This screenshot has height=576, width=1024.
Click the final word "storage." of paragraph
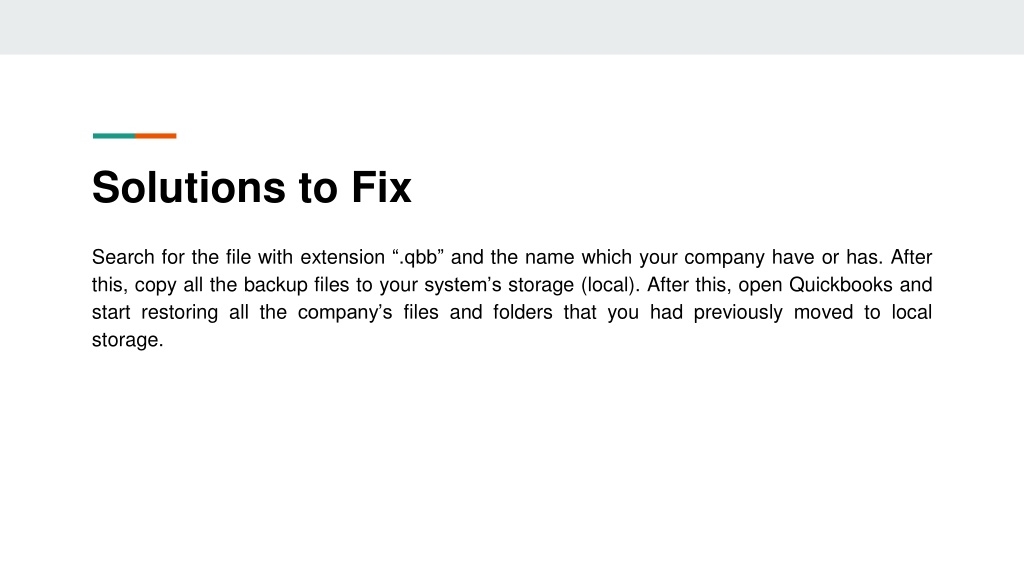127,340
